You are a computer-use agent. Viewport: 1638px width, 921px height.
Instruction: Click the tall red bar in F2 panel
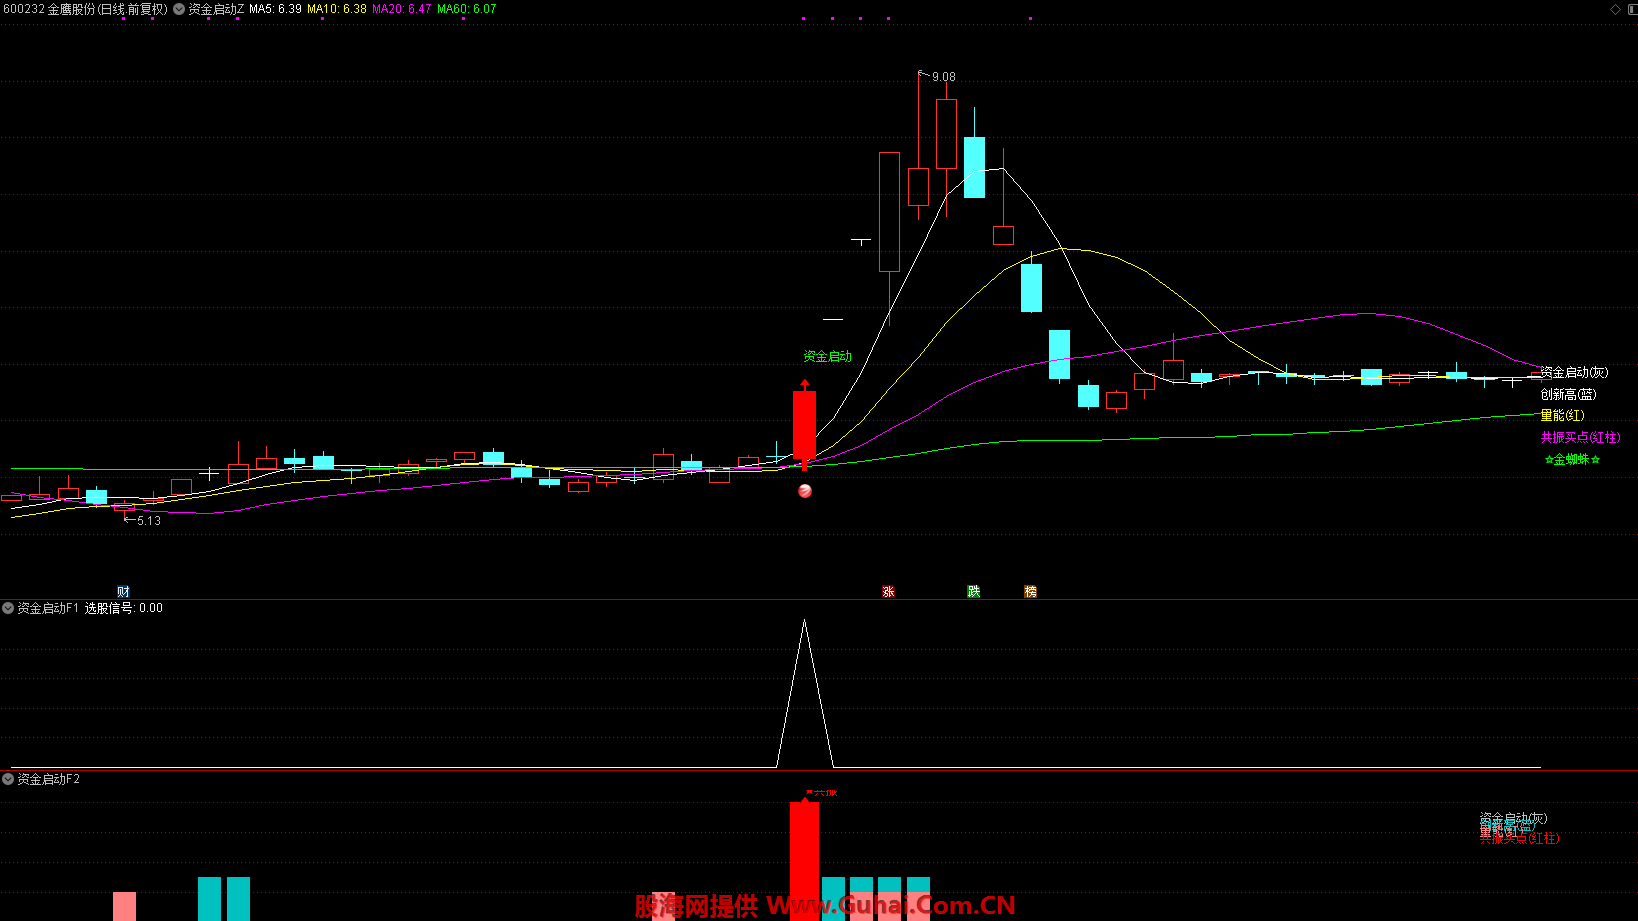pyautogui.click(x=804, y=861)
